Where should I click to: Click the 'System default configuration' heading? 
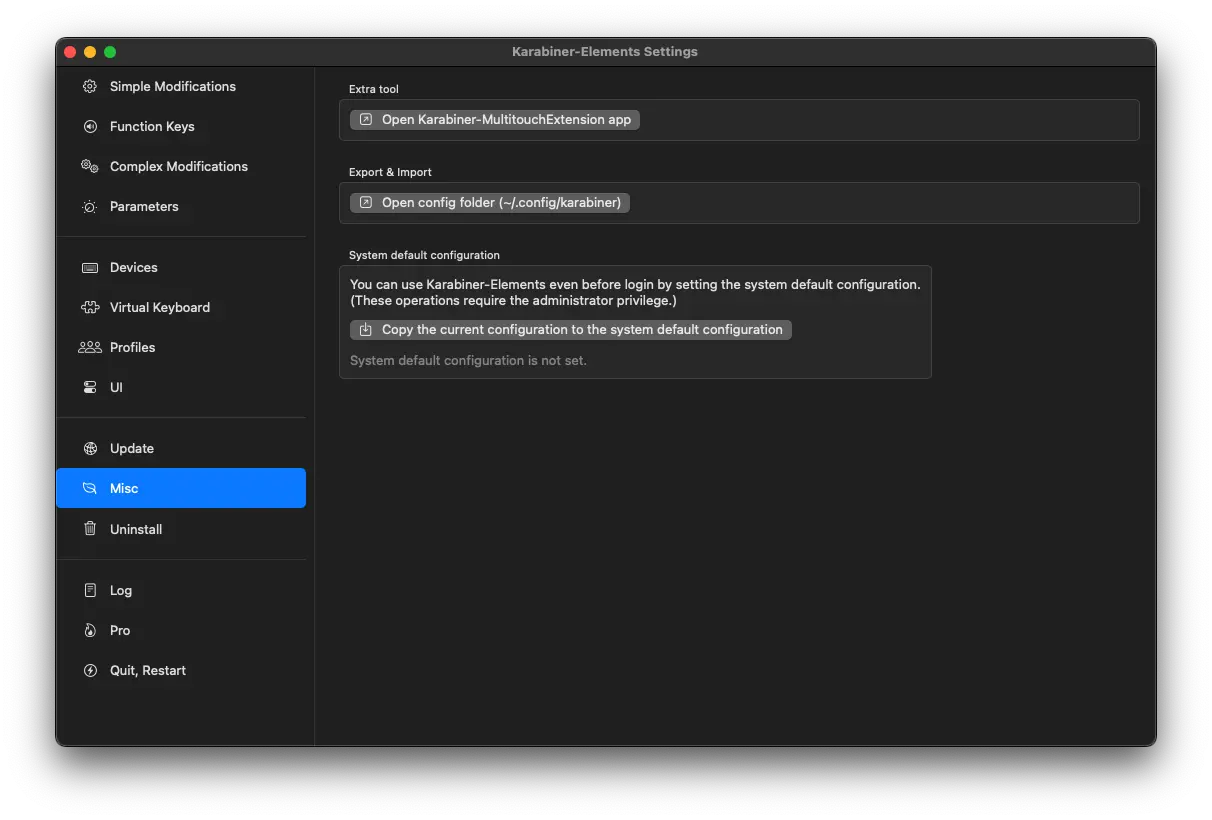424,255
